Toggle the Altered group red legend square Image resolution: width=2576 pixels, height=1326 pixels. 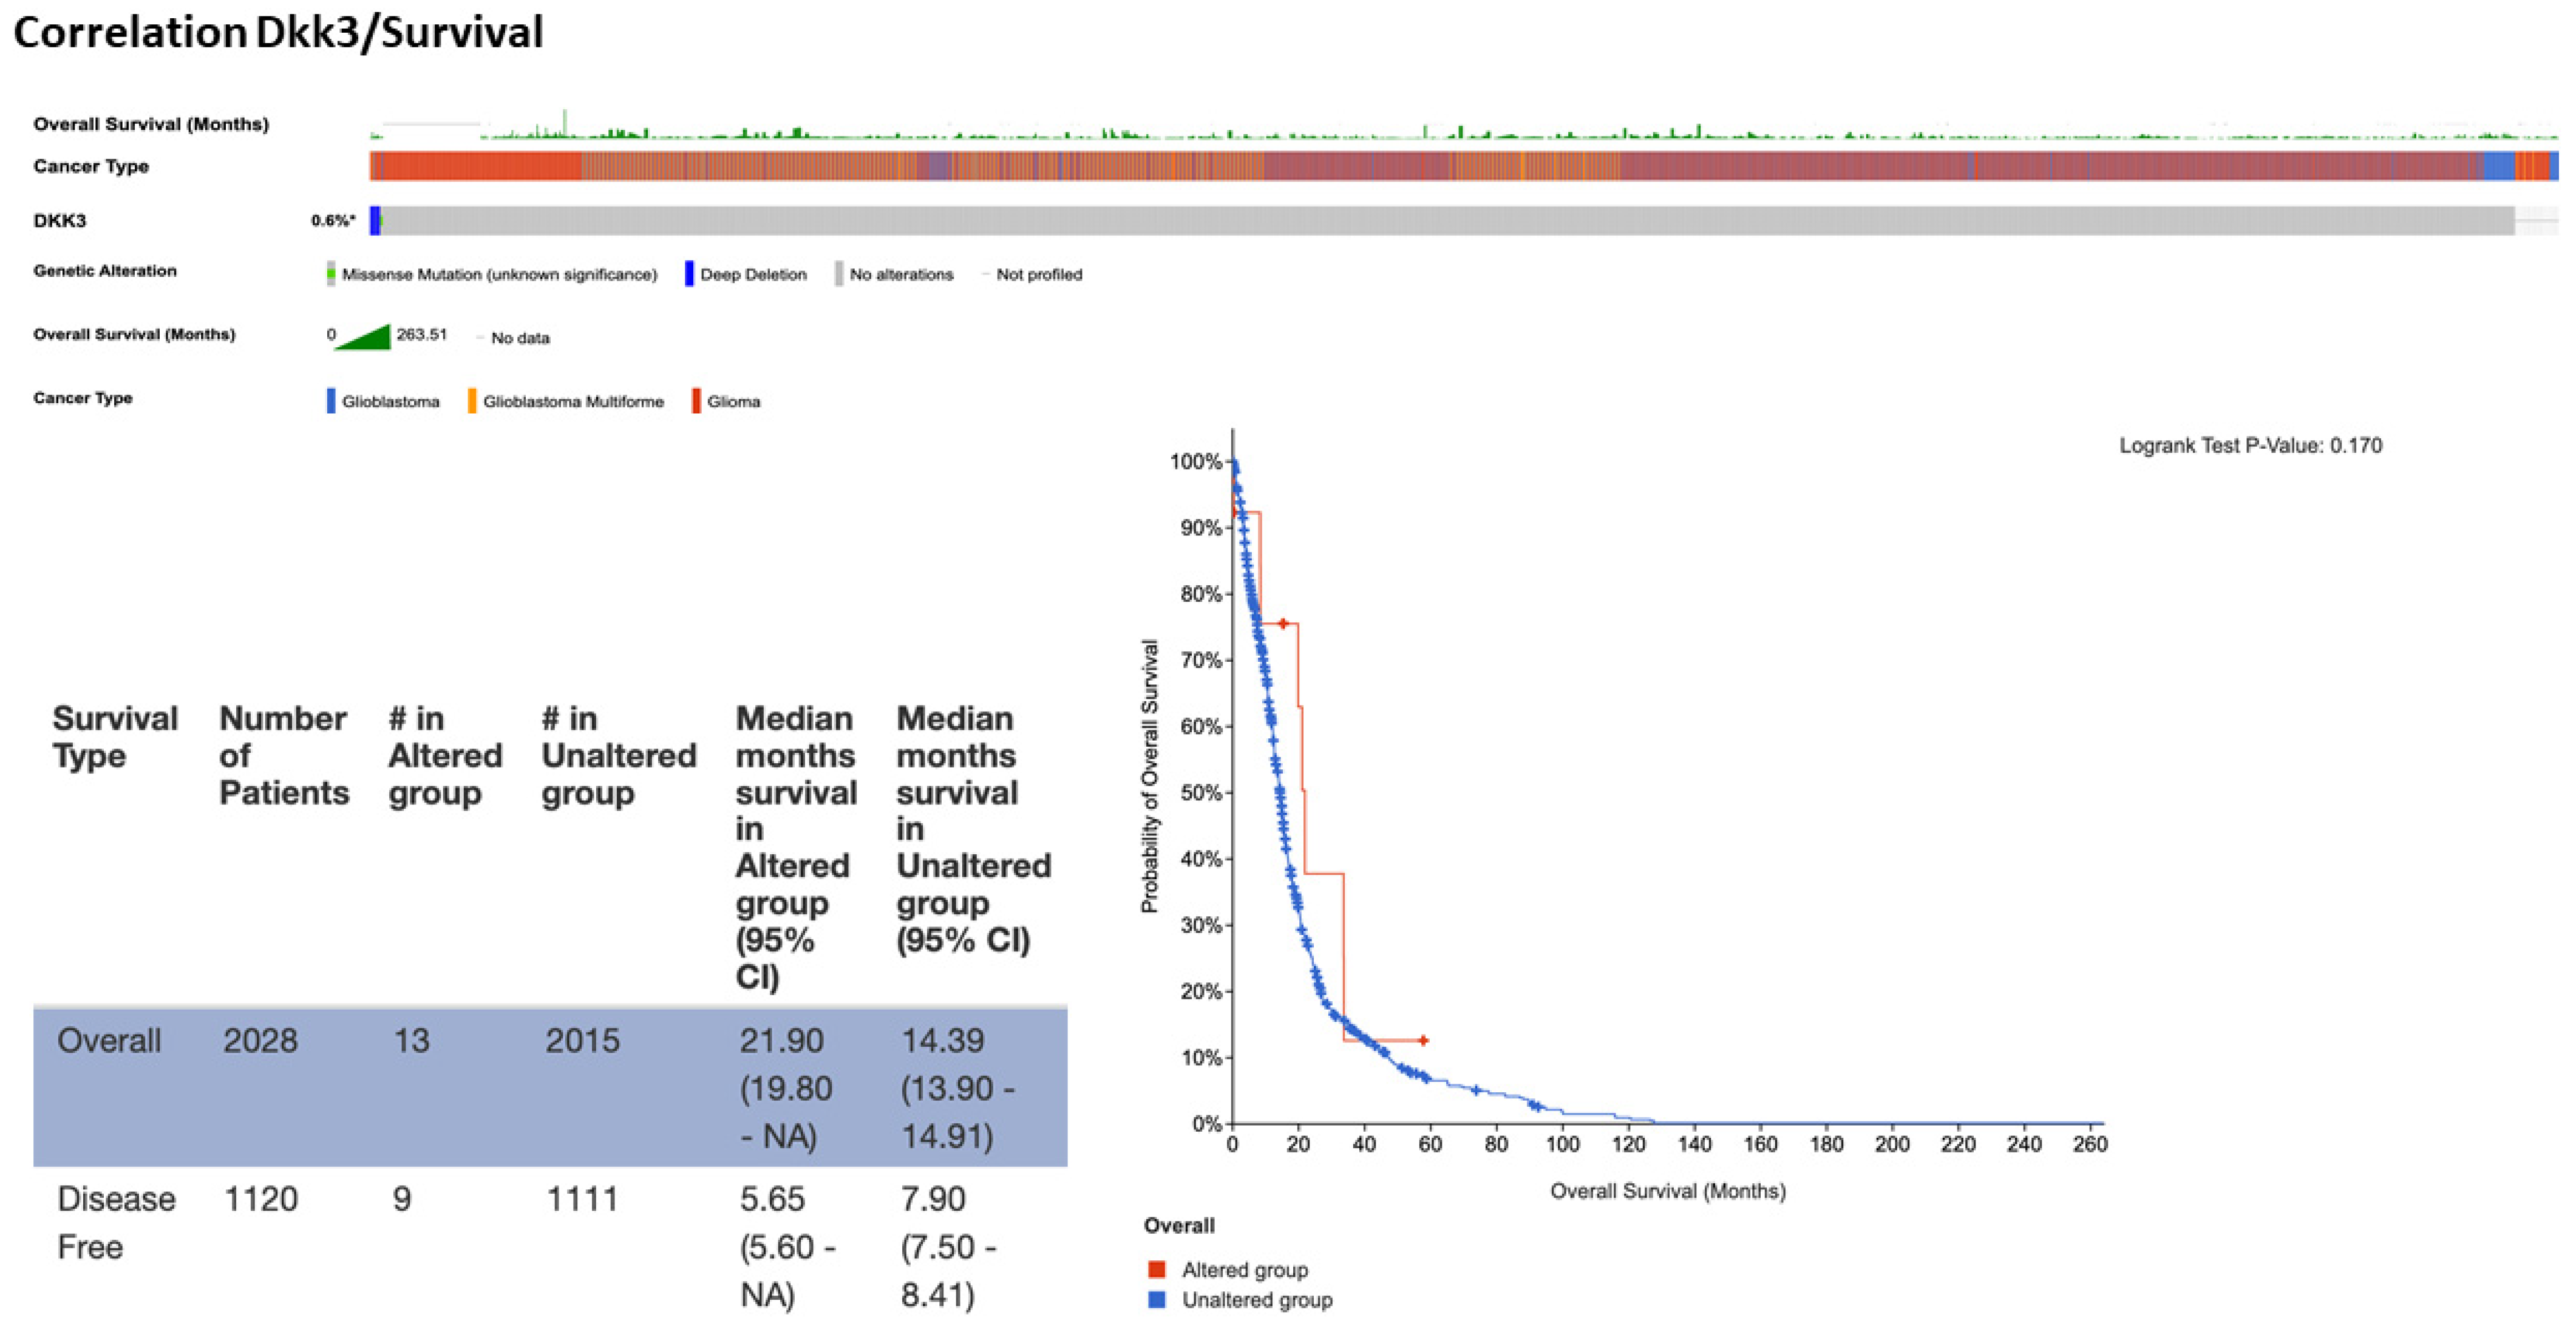(x=1157, y=1269)
